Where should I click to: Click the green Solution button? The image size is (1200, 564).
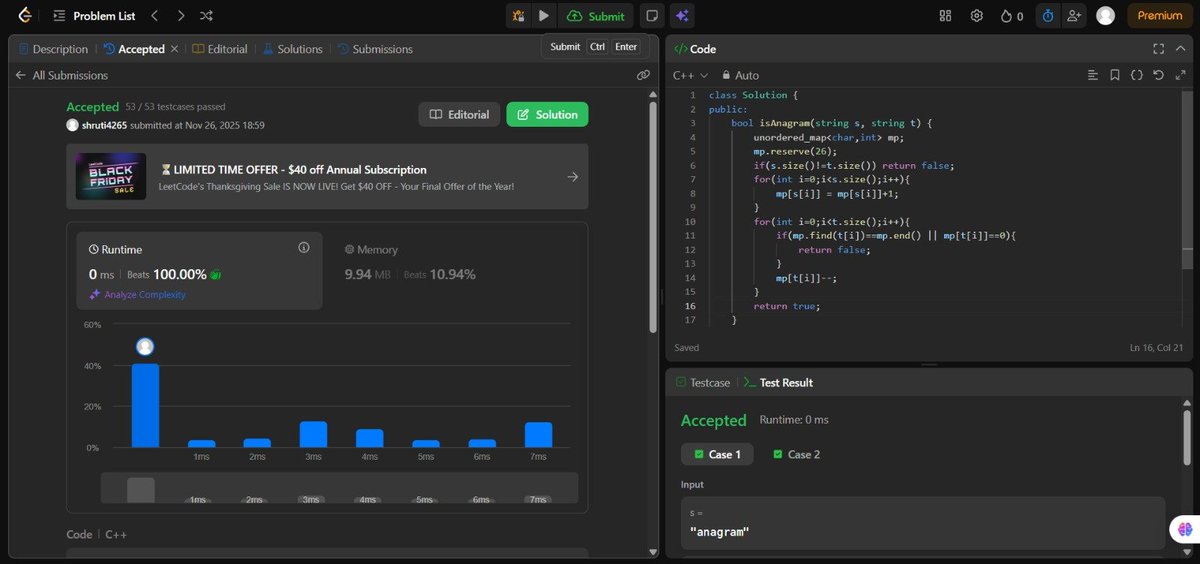(x=547, y=115)
